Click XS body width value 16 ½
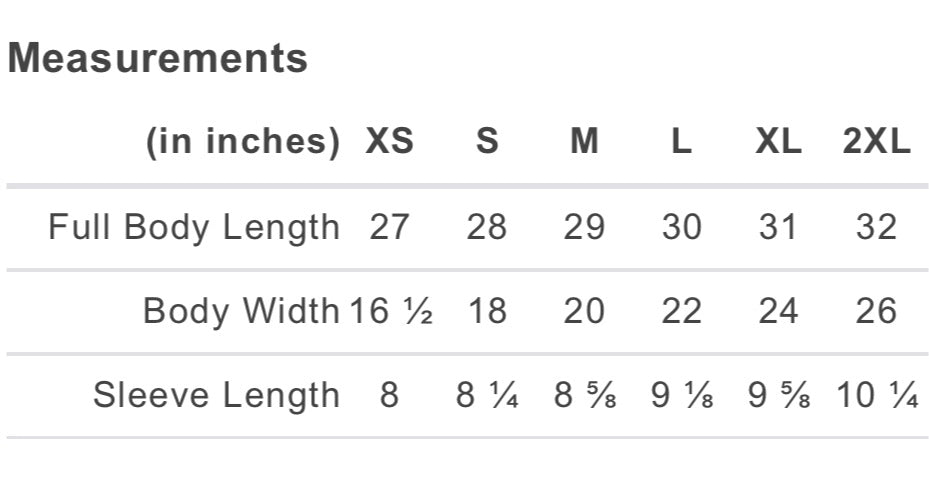This screenshot has height=499, width=929. pos(391,311)
